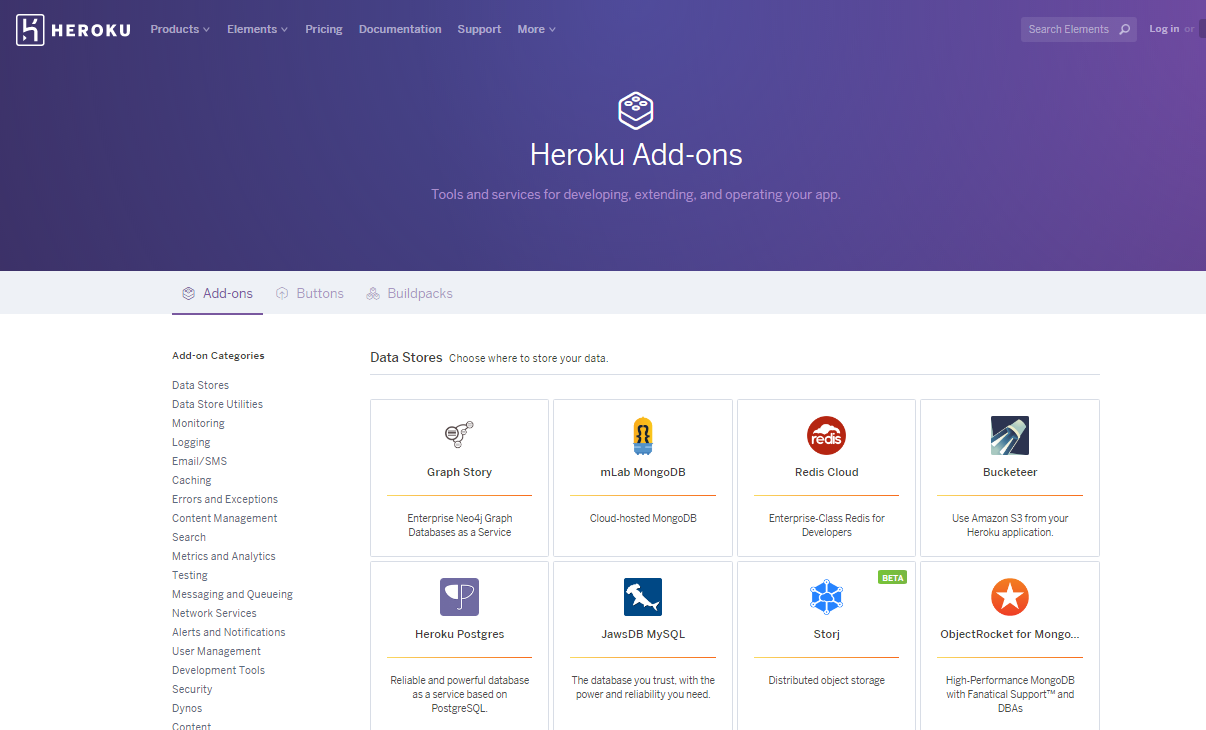Open the Network Services category

click(214, 613)
